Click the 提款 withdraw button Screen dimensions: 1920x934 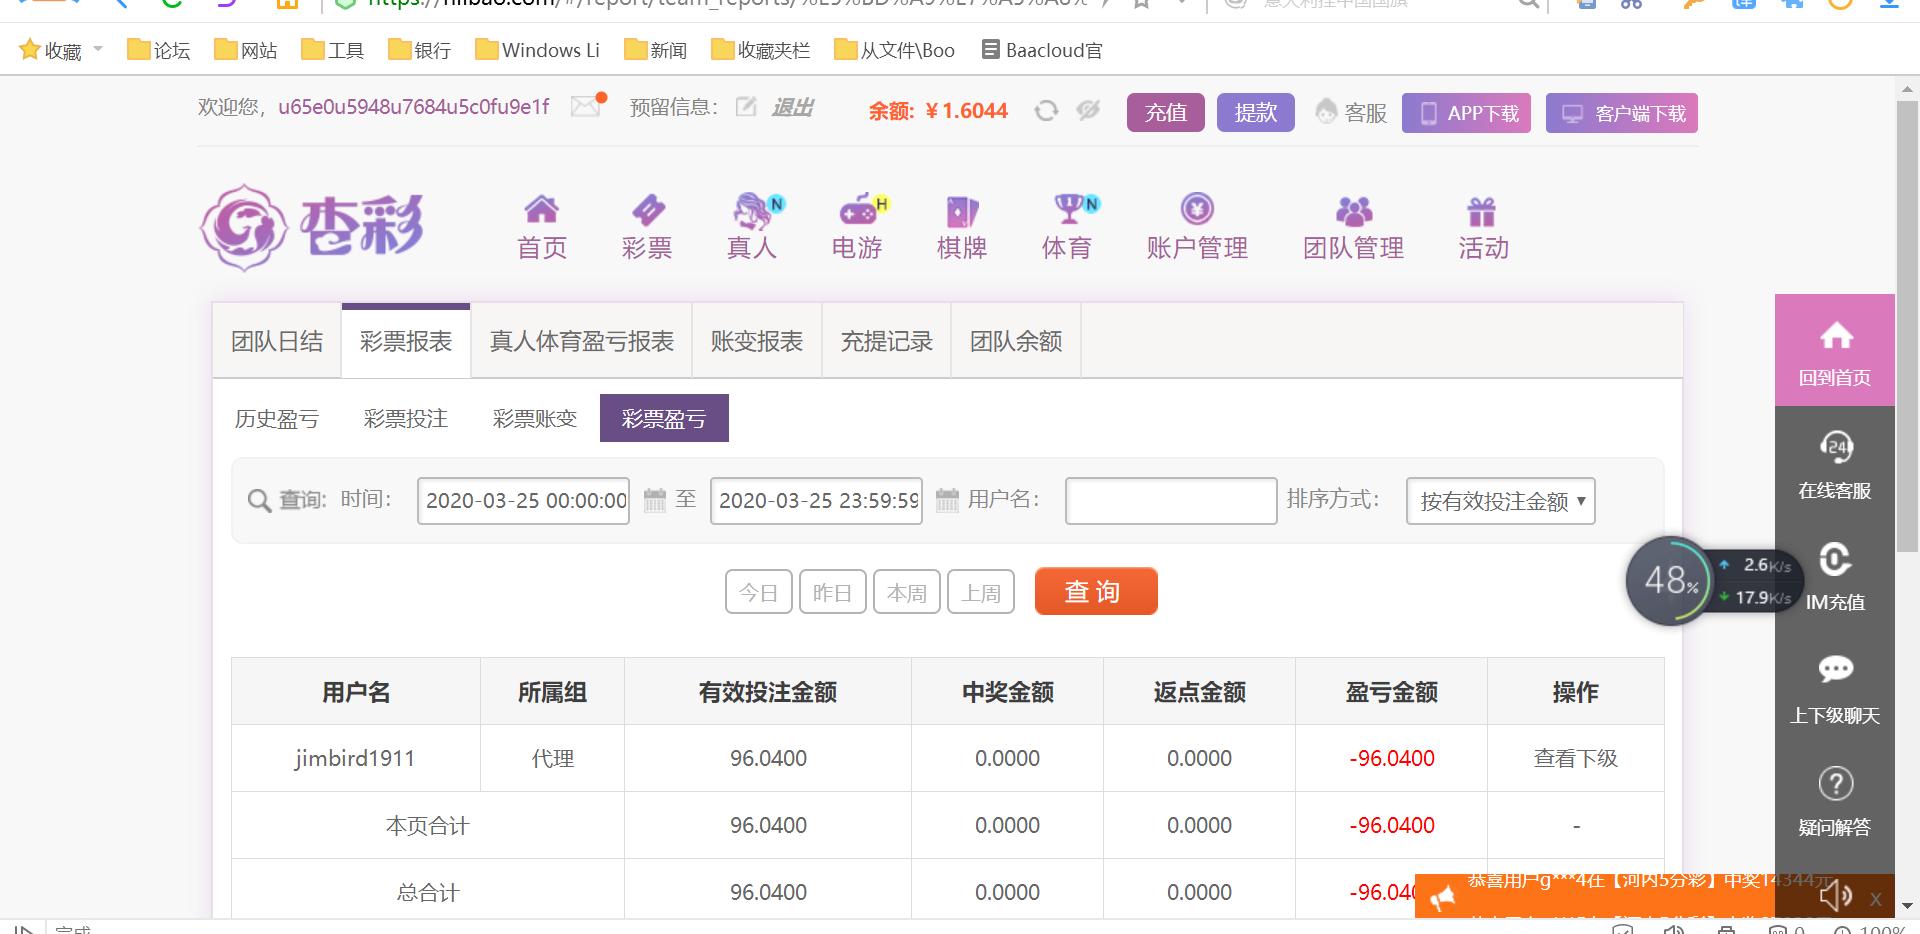(1256, 113)
